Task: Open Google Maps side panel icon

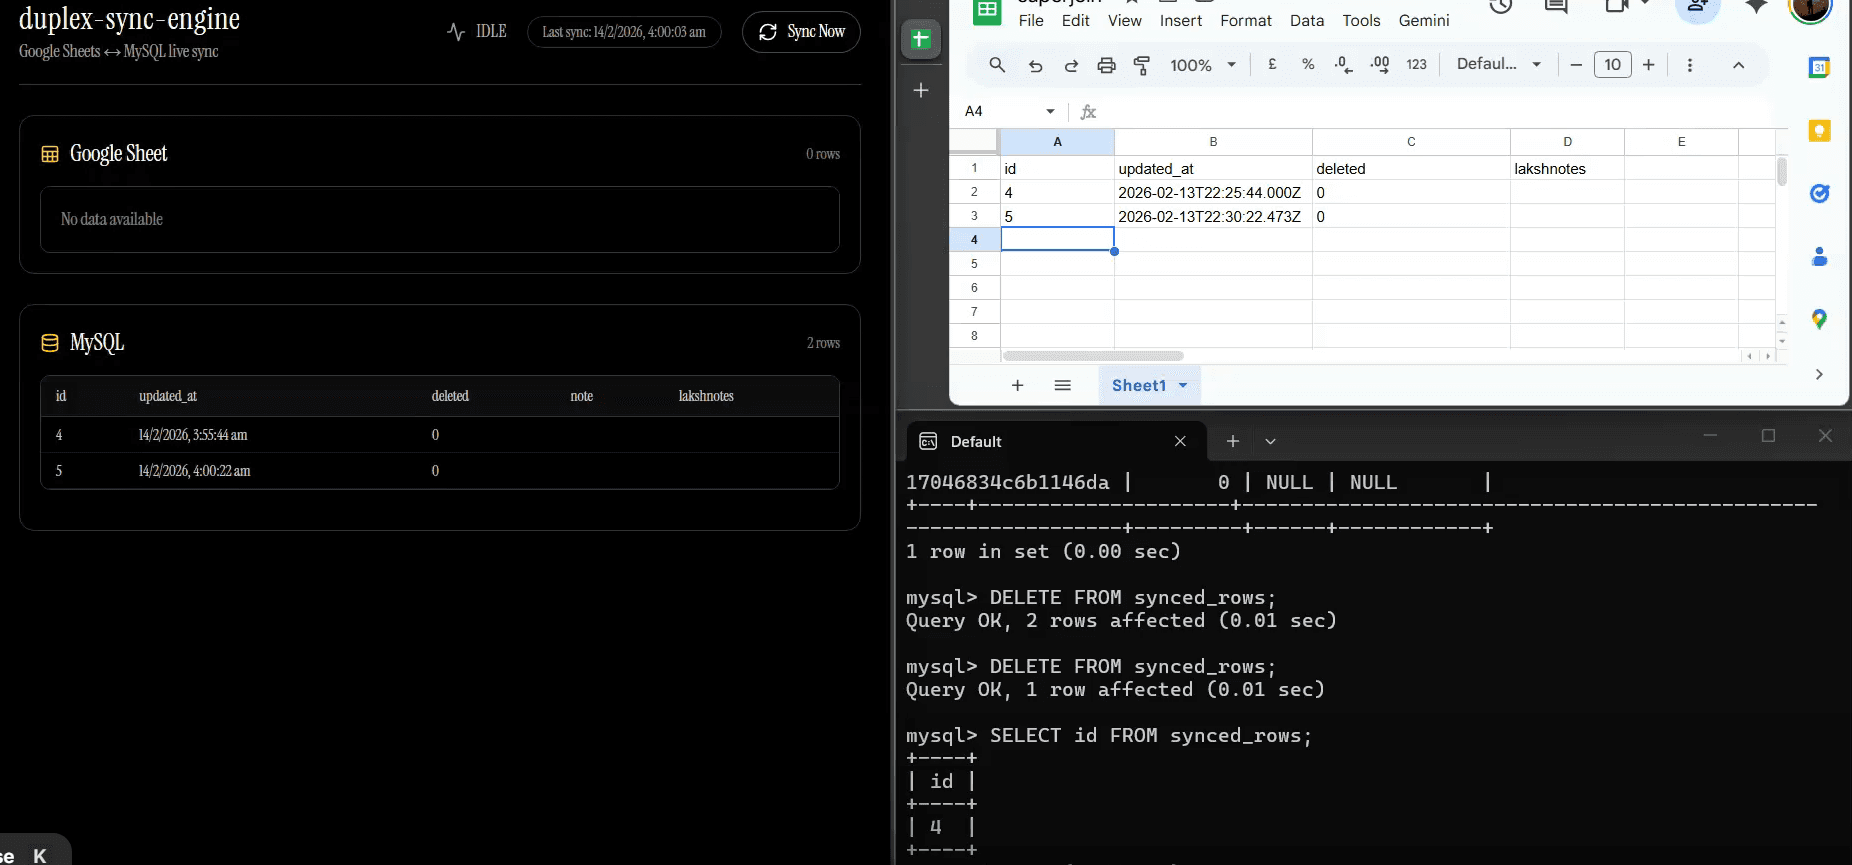Action: pyautogui.click(x=1819, y=319)
